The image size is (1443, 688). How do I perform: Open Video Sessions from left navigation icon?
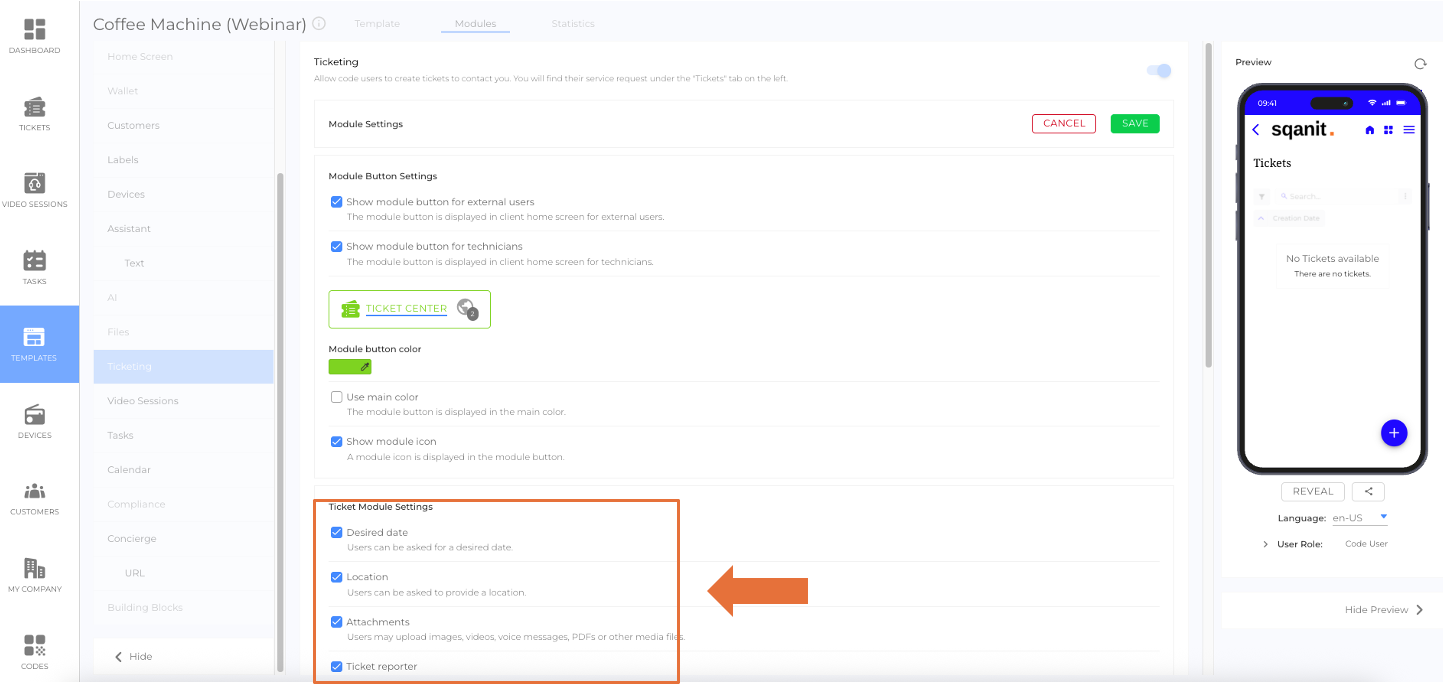click(x=35, y=184)
